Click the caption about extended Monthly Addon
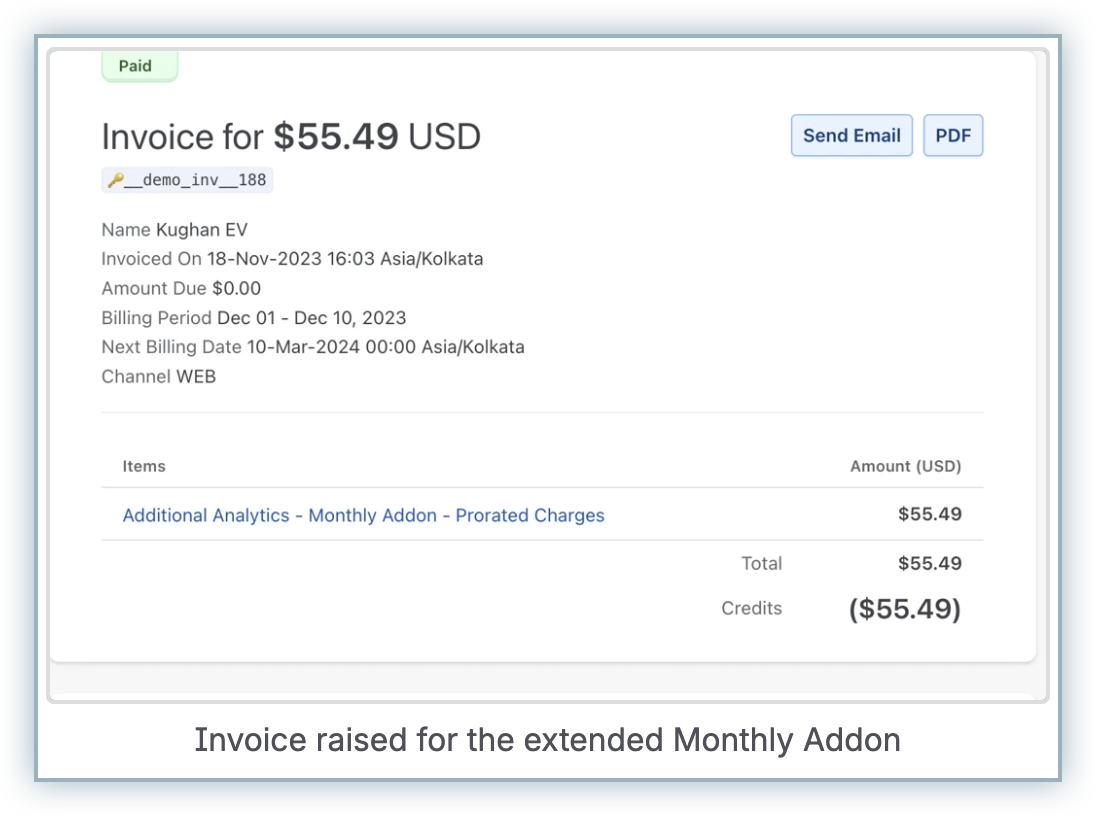 (x=547, y=740)
